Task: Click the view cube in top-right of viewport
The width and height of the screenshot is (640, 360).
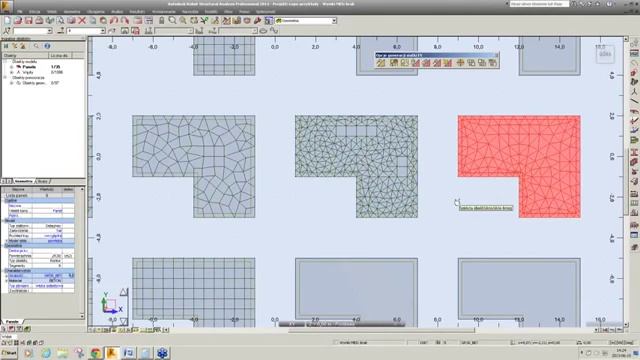Action: [605, 54]
